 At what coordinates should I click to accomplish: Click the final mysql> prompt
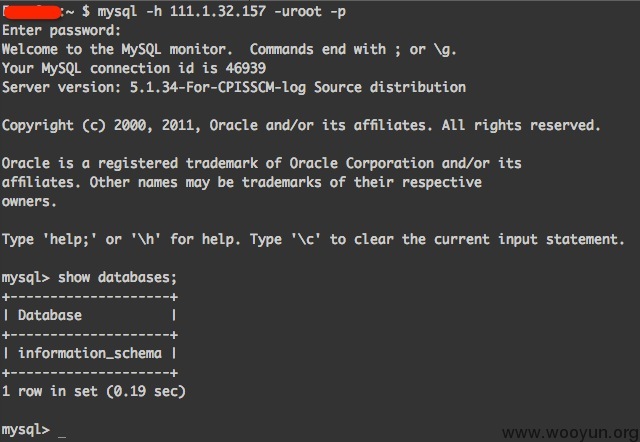click(26, 430)
